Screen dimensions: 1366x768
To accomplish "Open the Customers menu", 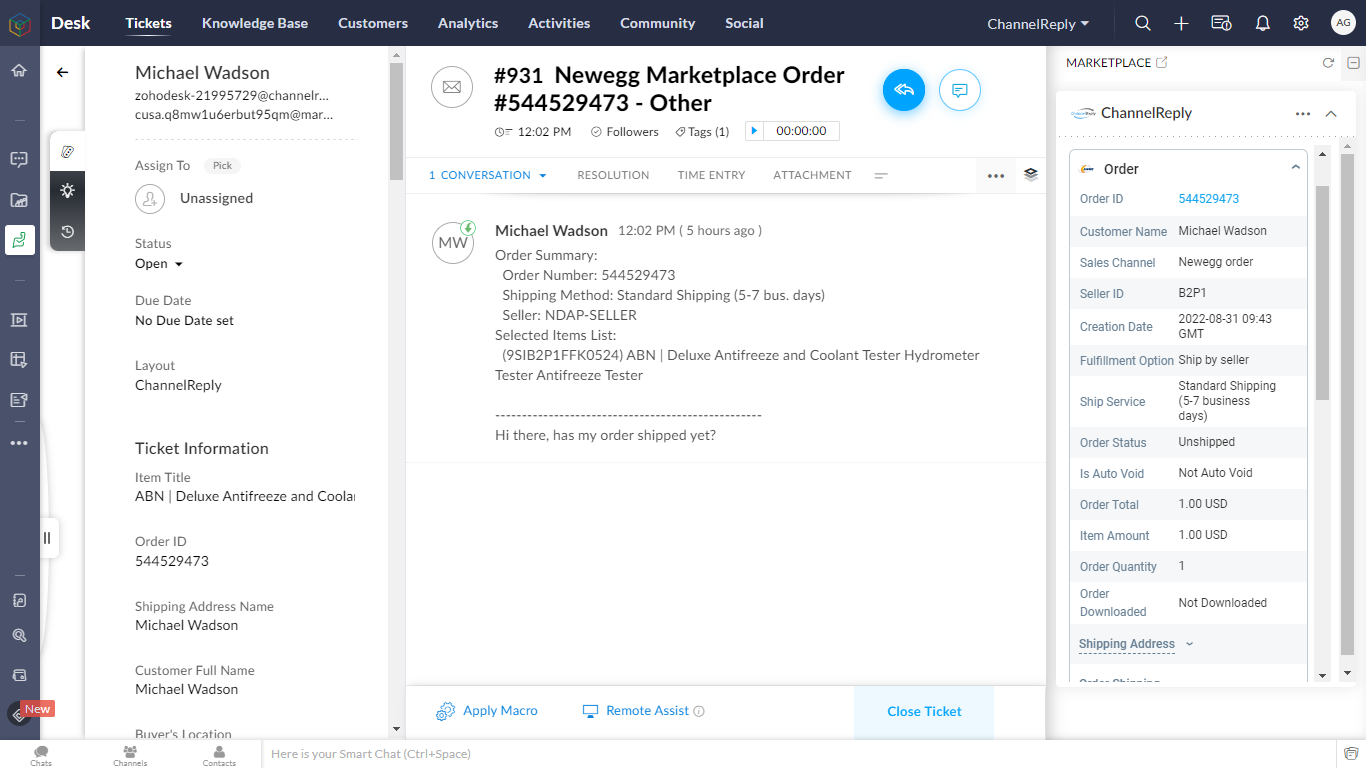I will 373,23.
